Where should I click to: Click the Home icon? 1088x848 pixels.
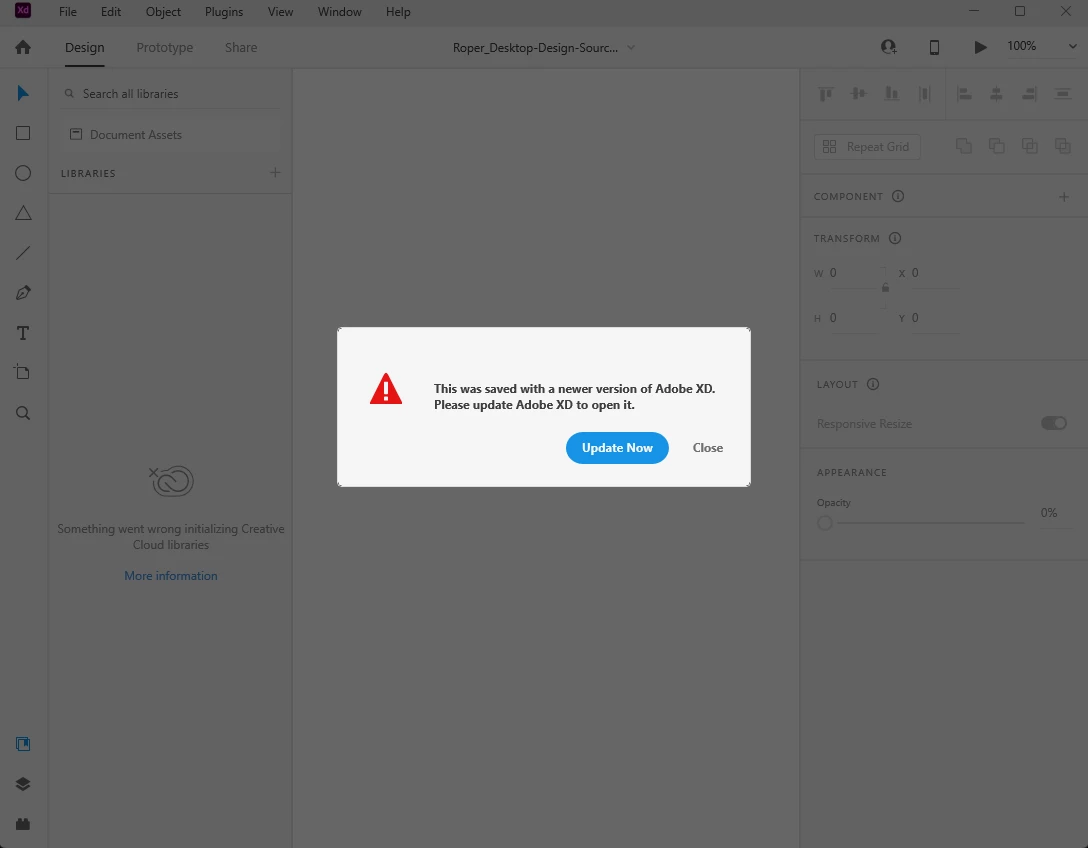click(x=23, y=47)
